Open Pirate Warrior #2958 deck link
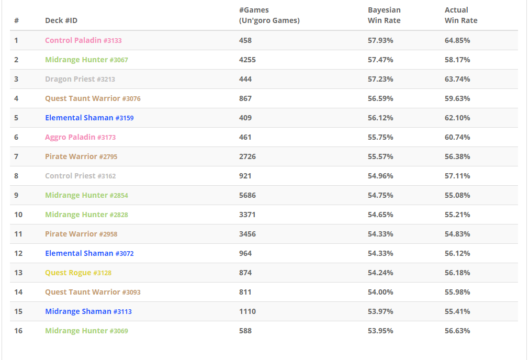Image resolution: width=529 pixels, height=360 pixels. (81, 234)
